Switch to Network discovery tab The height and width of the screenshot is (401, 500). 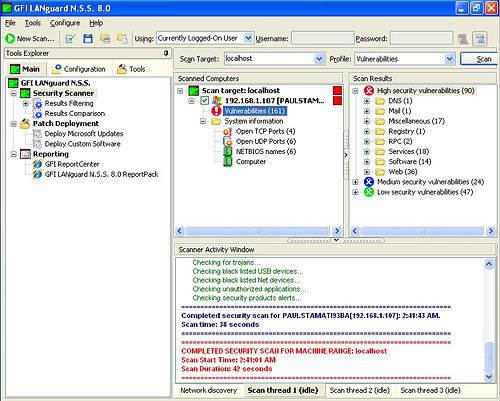[x=209, y=390]
